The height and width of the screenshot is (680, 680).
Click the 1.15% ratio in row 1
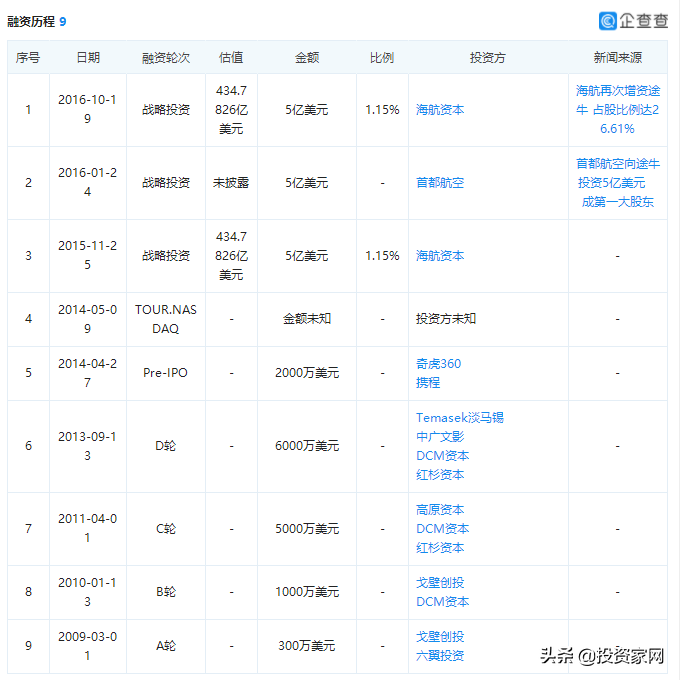[x=382, y=110]
